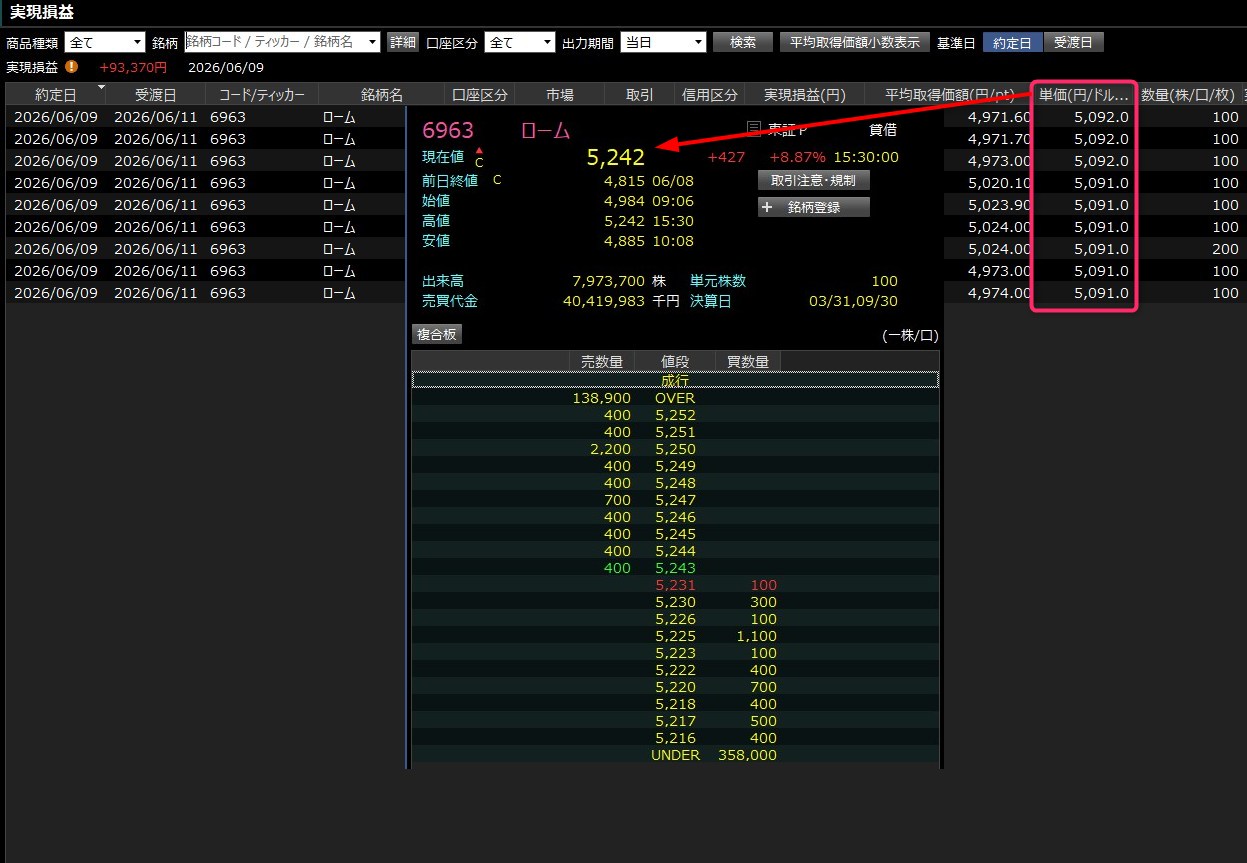Click the 市場 column header
This screenshot has width=1247, height=863.
(x=560, y=95)
